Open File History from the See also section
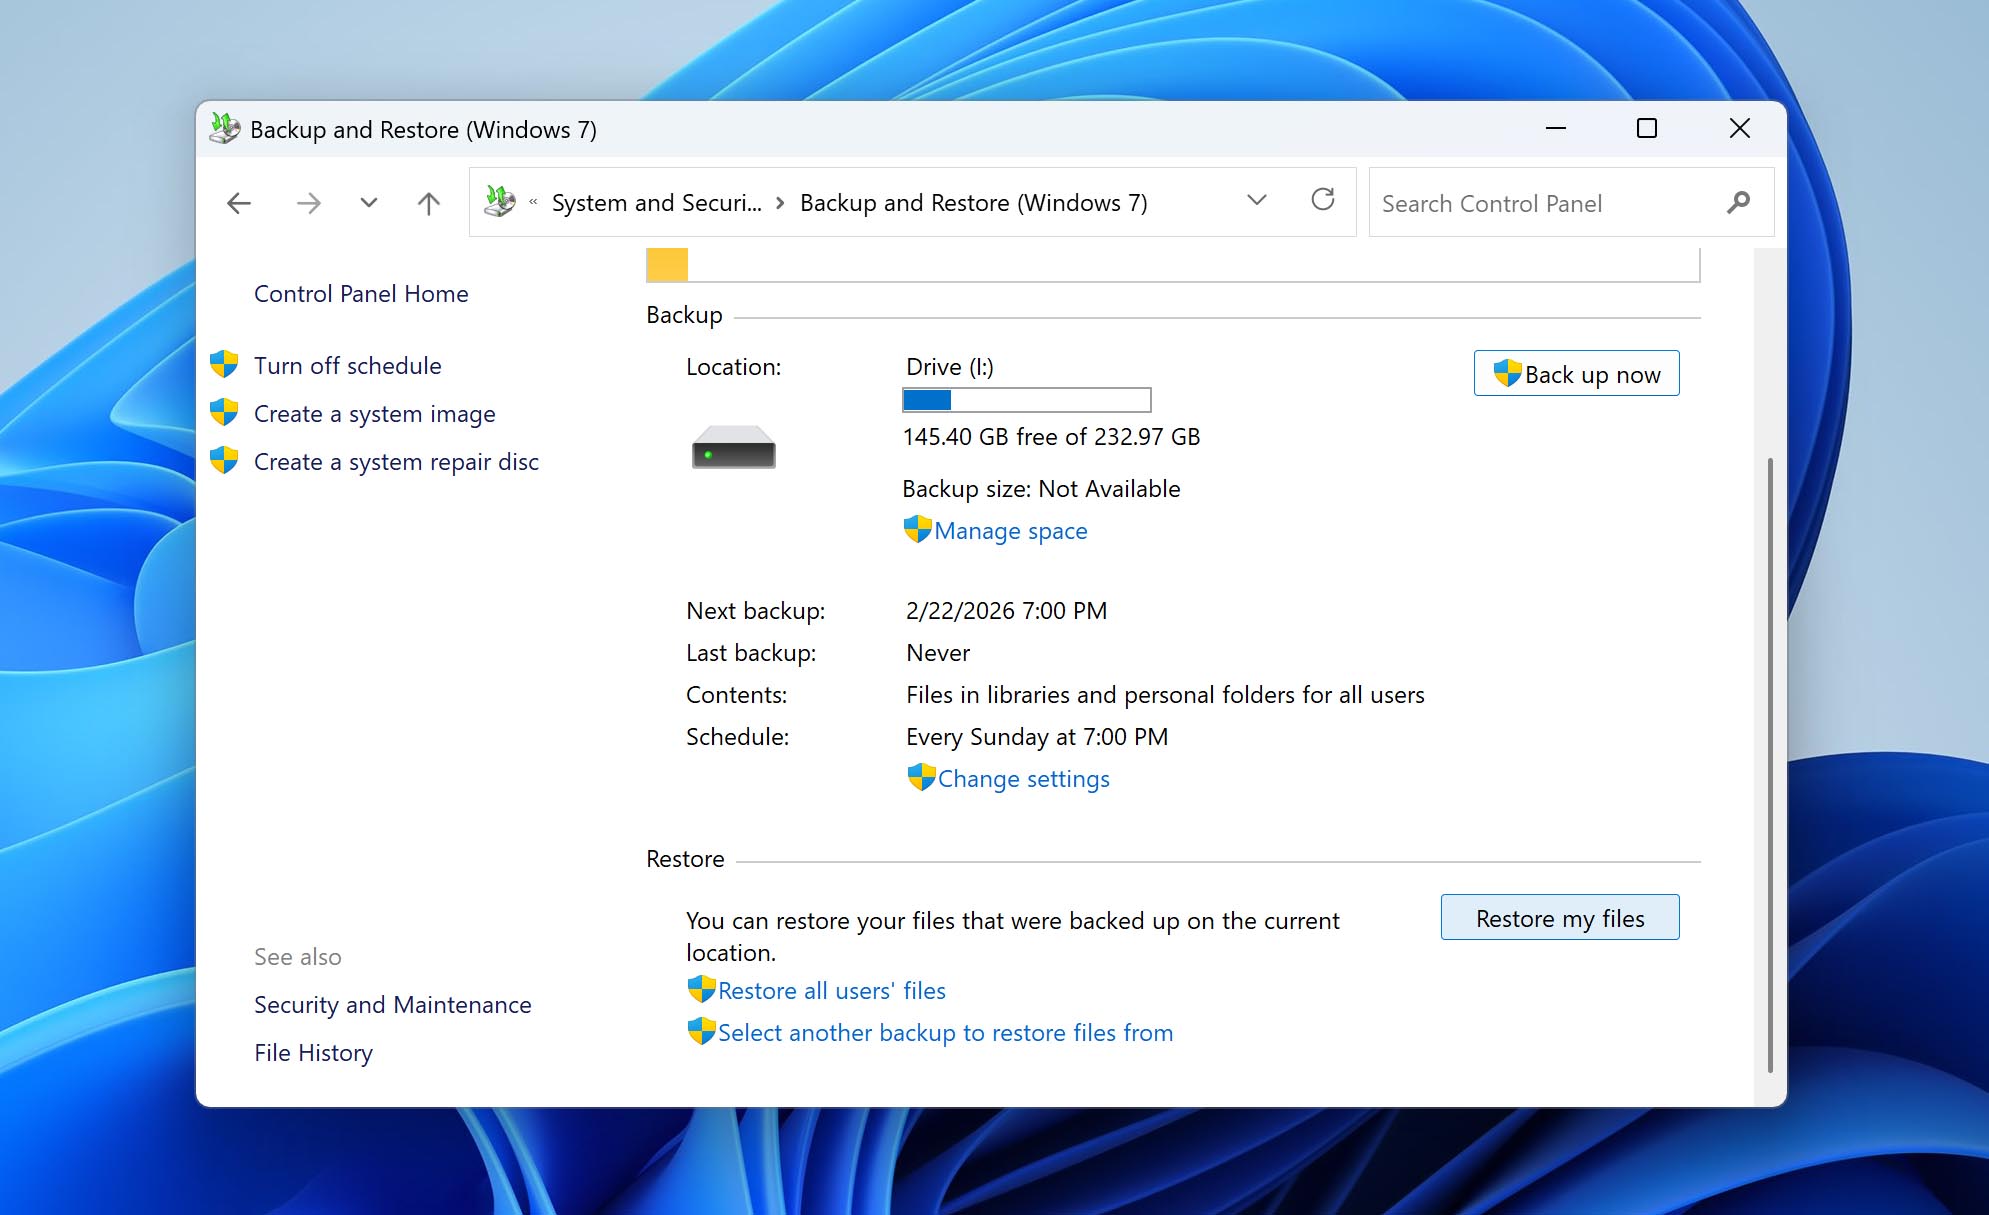1989x1215 pixels. click(x=313, y=1052)
